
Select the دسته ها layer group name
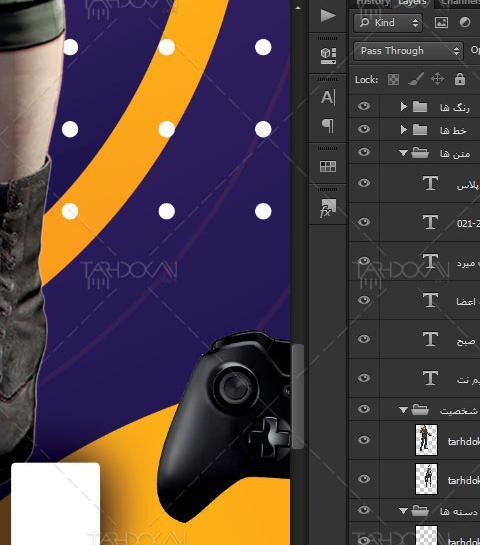458,511
